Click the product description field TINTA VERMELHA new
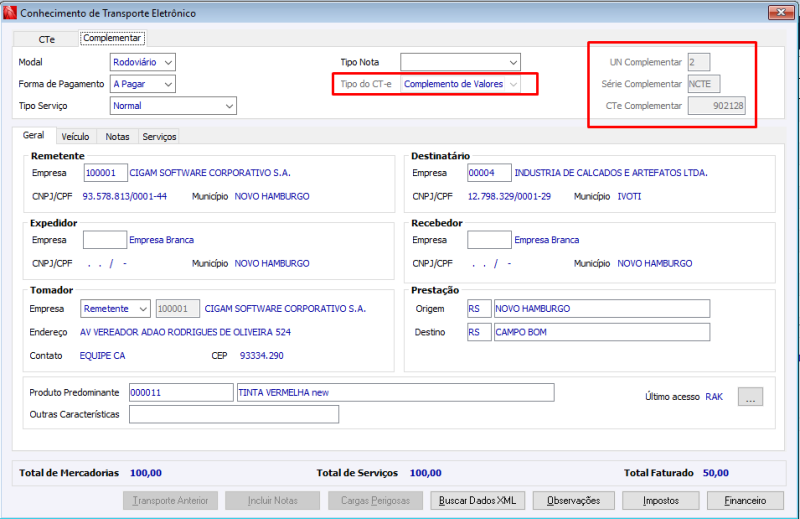800x519 pixels. (395, 392)
